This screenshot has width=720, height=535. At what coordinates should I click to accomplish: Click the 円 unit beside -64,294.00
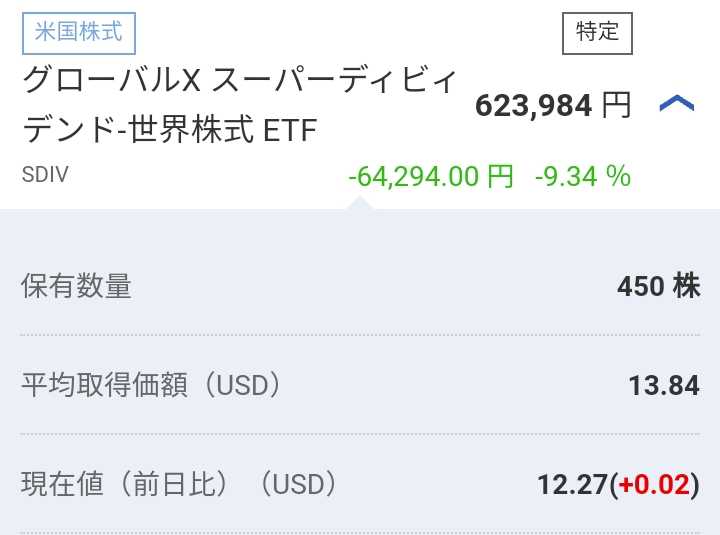(x=499, y=177)
